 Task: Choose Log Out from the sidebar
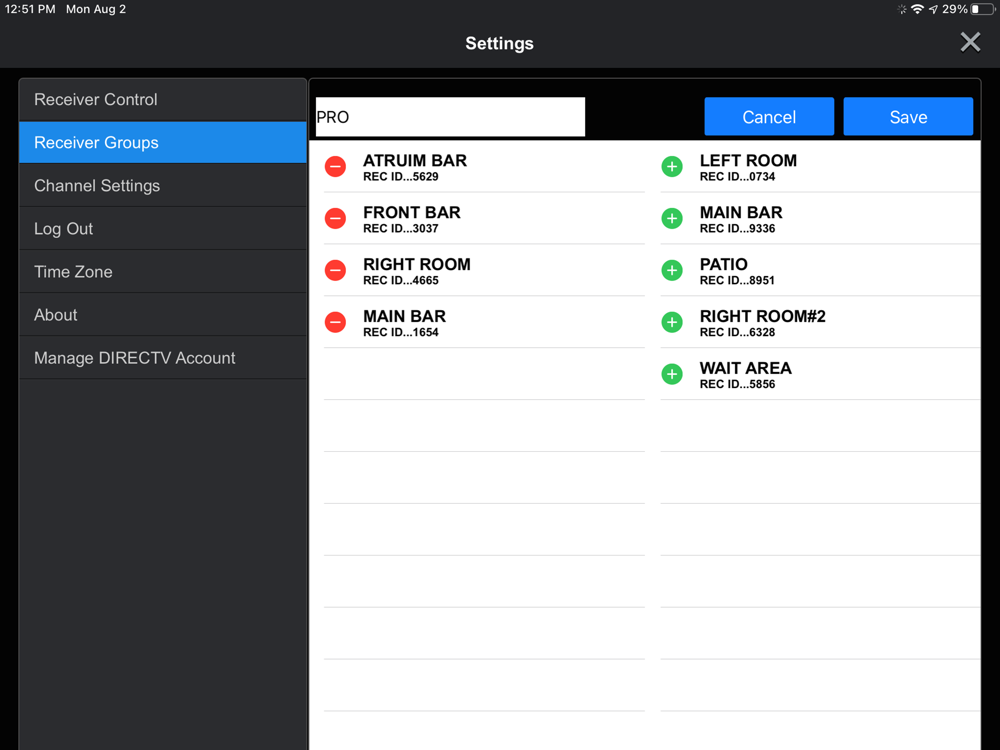(163, 229)
